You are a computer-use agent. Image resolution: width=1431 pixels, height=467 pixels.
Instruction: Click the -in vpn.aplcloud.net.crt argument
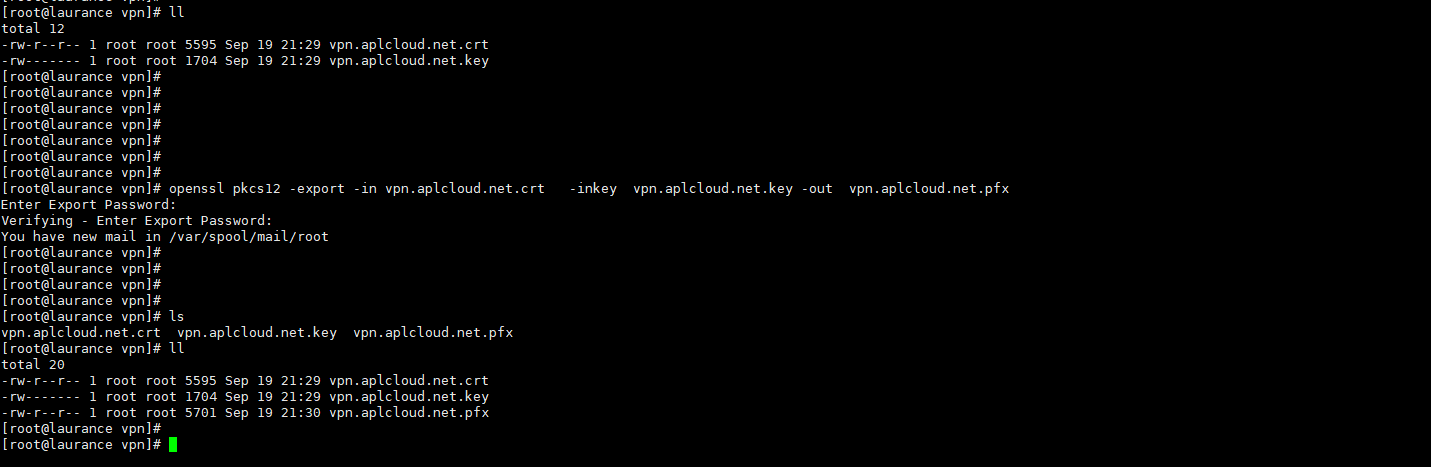point(449,189)
